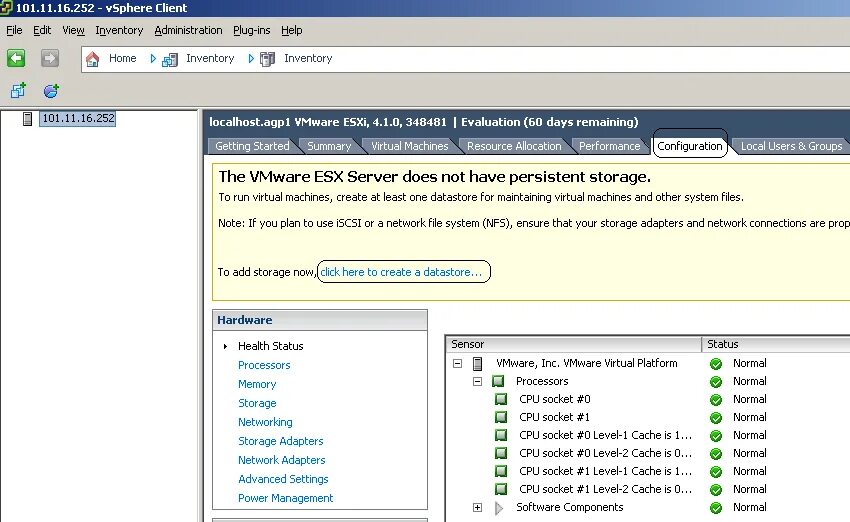Open the View menu
Viewport: 850px width, 522px height.
click(x=73, y=30)
